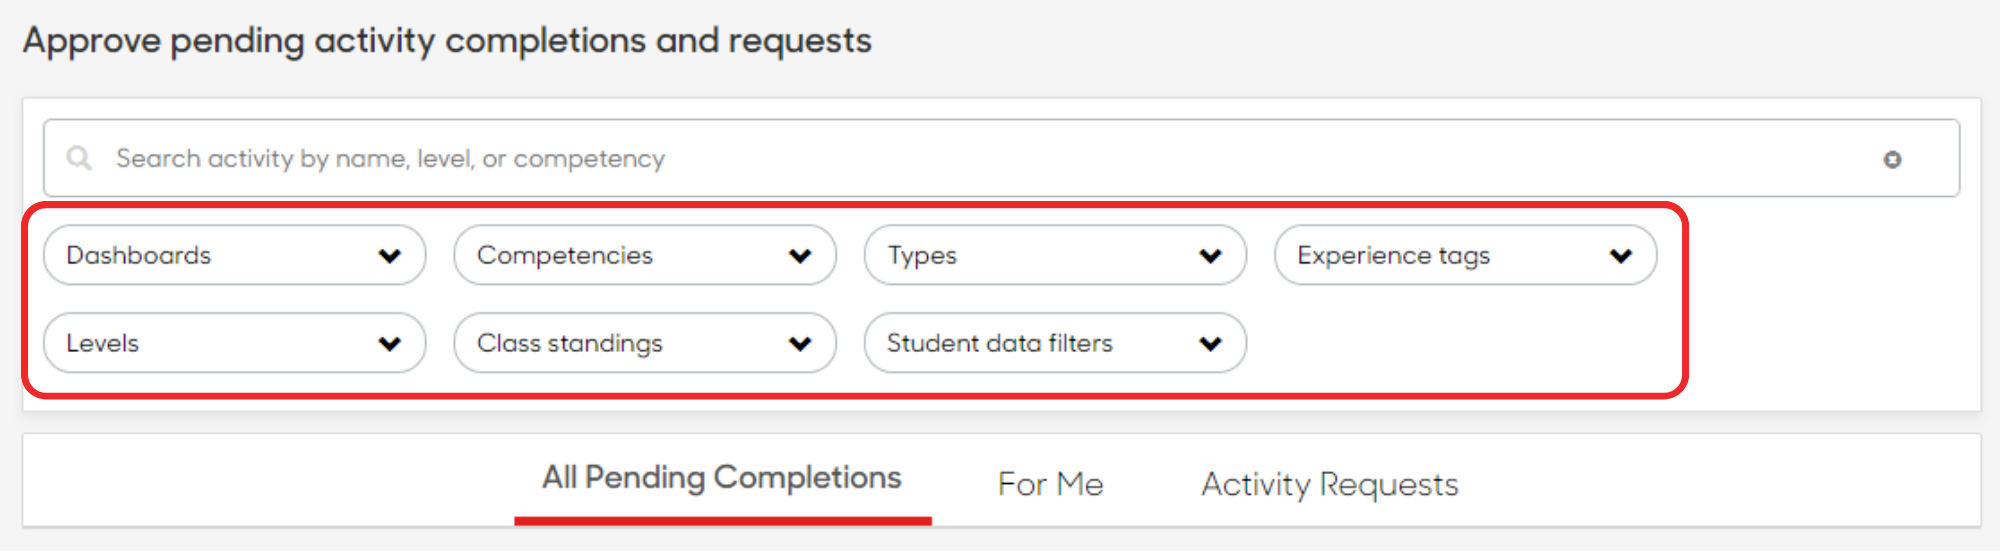Open the Student data filters dropdown
This screenshot has width=2000, height=553.
[1055, 343]
